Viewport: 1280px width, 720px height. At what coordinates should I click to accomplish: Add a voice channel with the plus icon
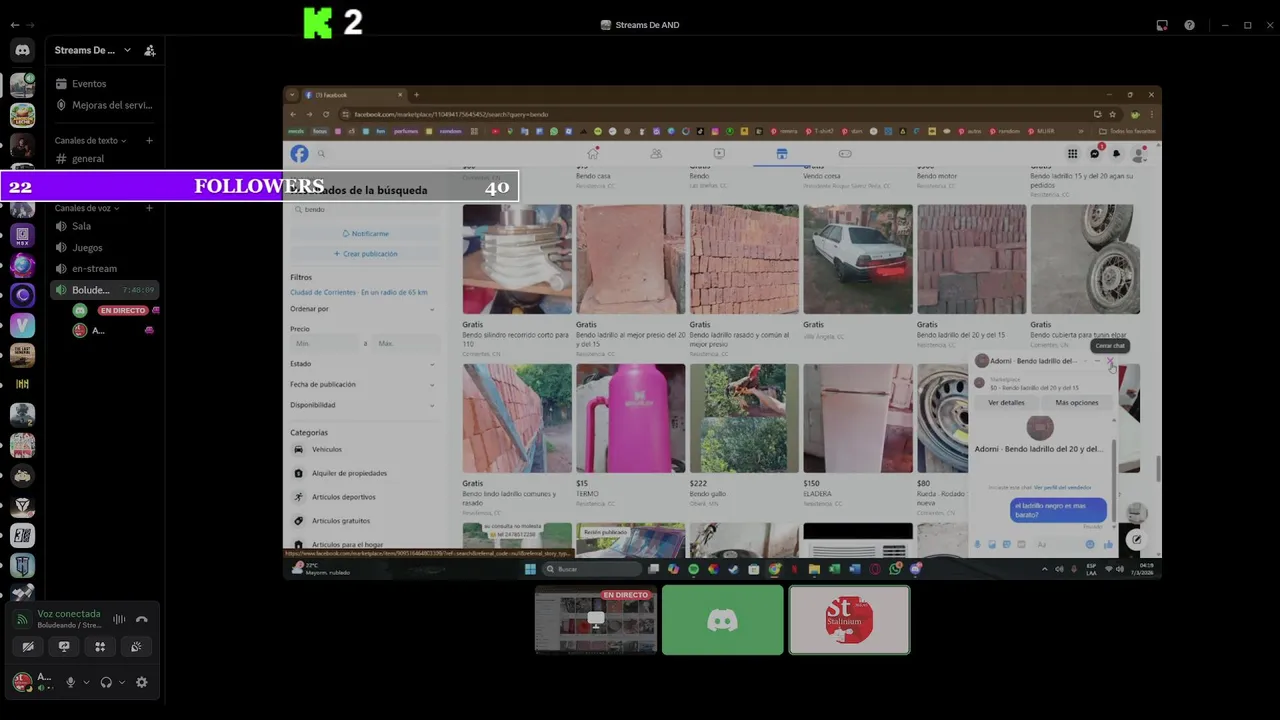click(149, 208)
